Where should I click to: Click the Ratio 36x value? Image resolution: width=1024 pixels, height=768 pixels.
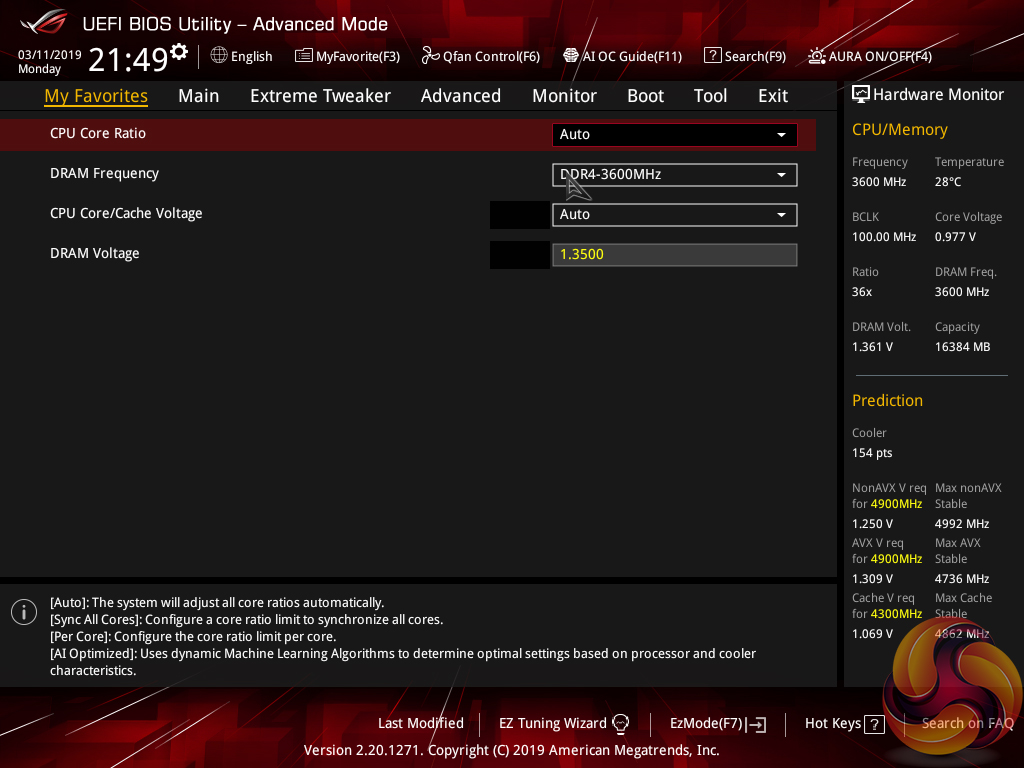click(861, 292)
